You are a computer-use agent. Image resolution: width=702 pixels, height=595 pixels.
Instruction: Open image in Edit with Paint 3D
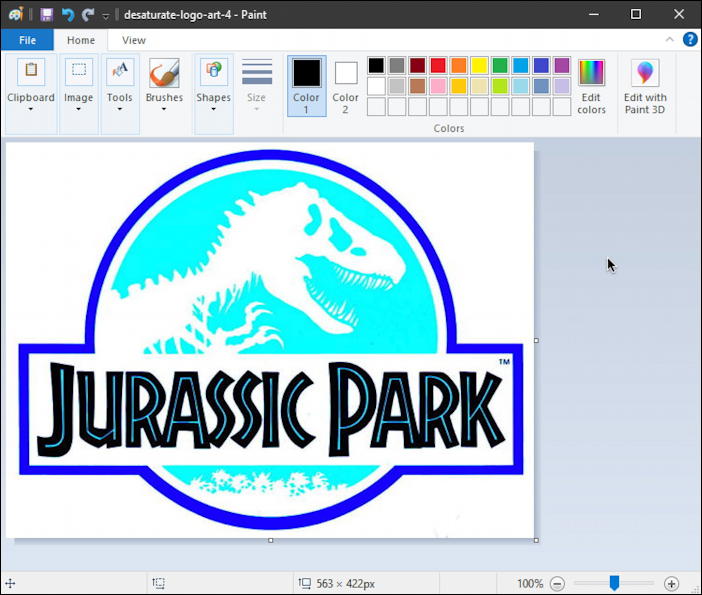tap(645, 86)
